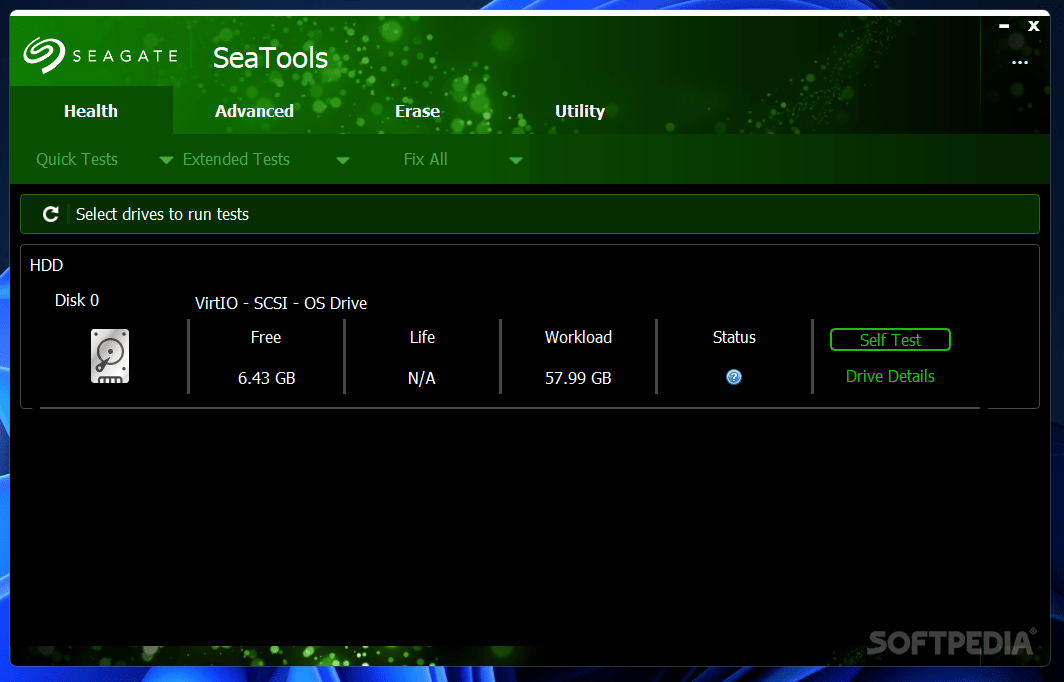Switch to the Health tab
The width and height of the screenshot is (1064, 682).
point(91,111)
